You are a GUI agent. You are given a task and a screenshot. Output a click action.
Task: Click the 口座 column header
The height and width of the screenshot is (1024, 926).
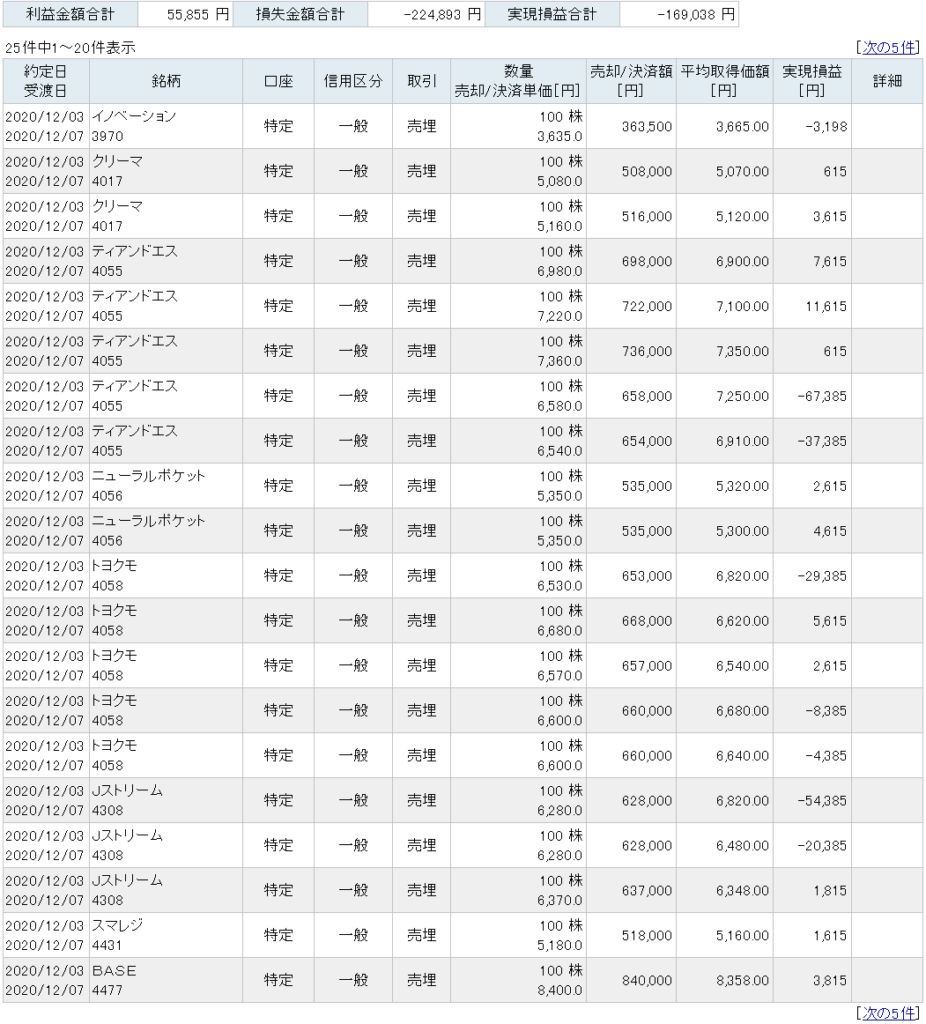click(278, 81)
